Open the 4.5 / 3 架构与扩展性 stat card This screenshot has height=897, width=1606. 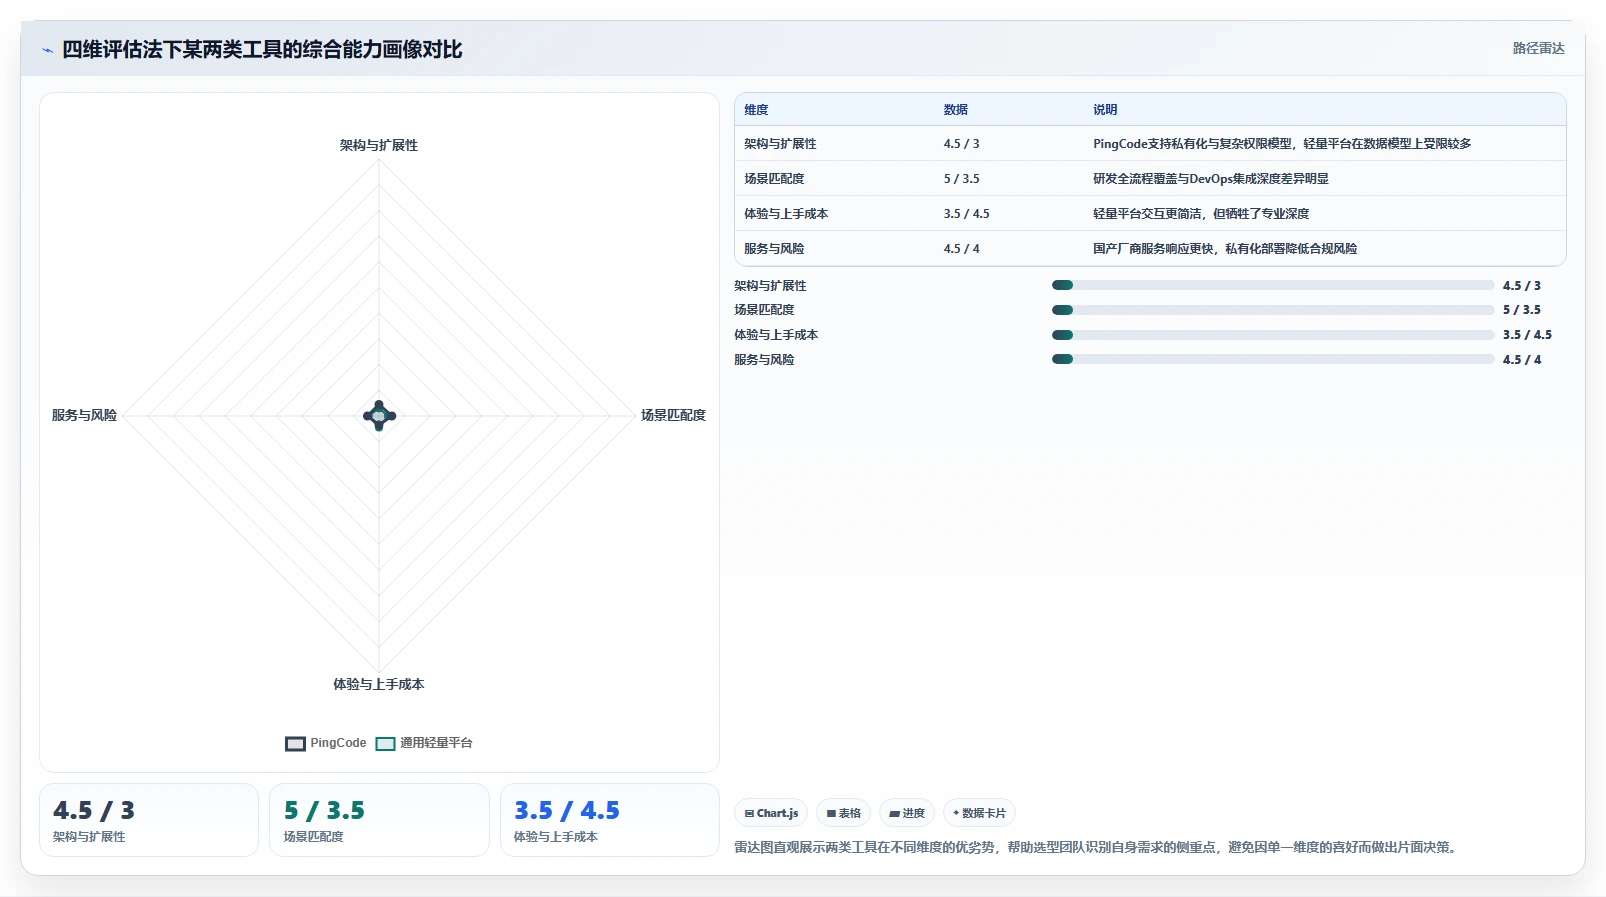[149, 820]
